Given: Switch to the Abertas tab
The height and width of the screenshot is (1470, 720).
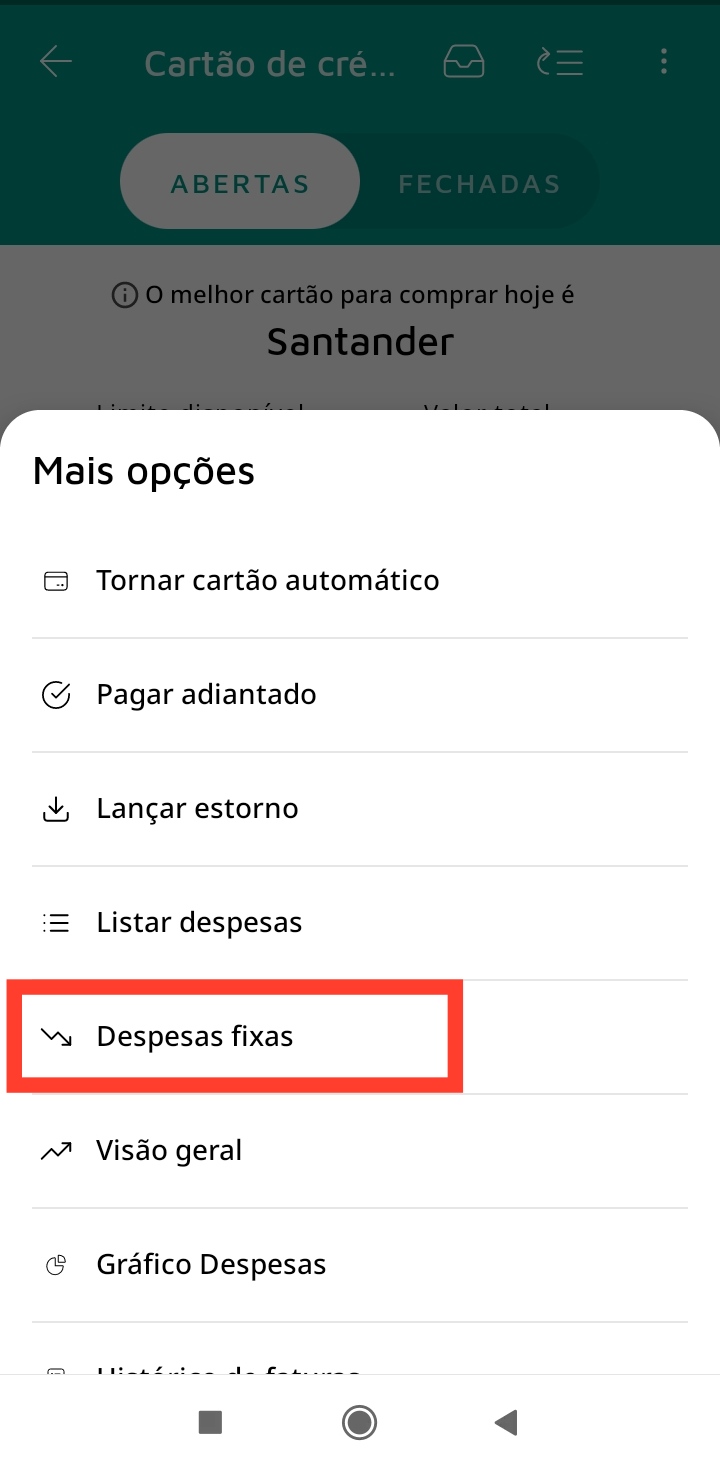Looking at the screenshot, I should click(x=240, y=184).
